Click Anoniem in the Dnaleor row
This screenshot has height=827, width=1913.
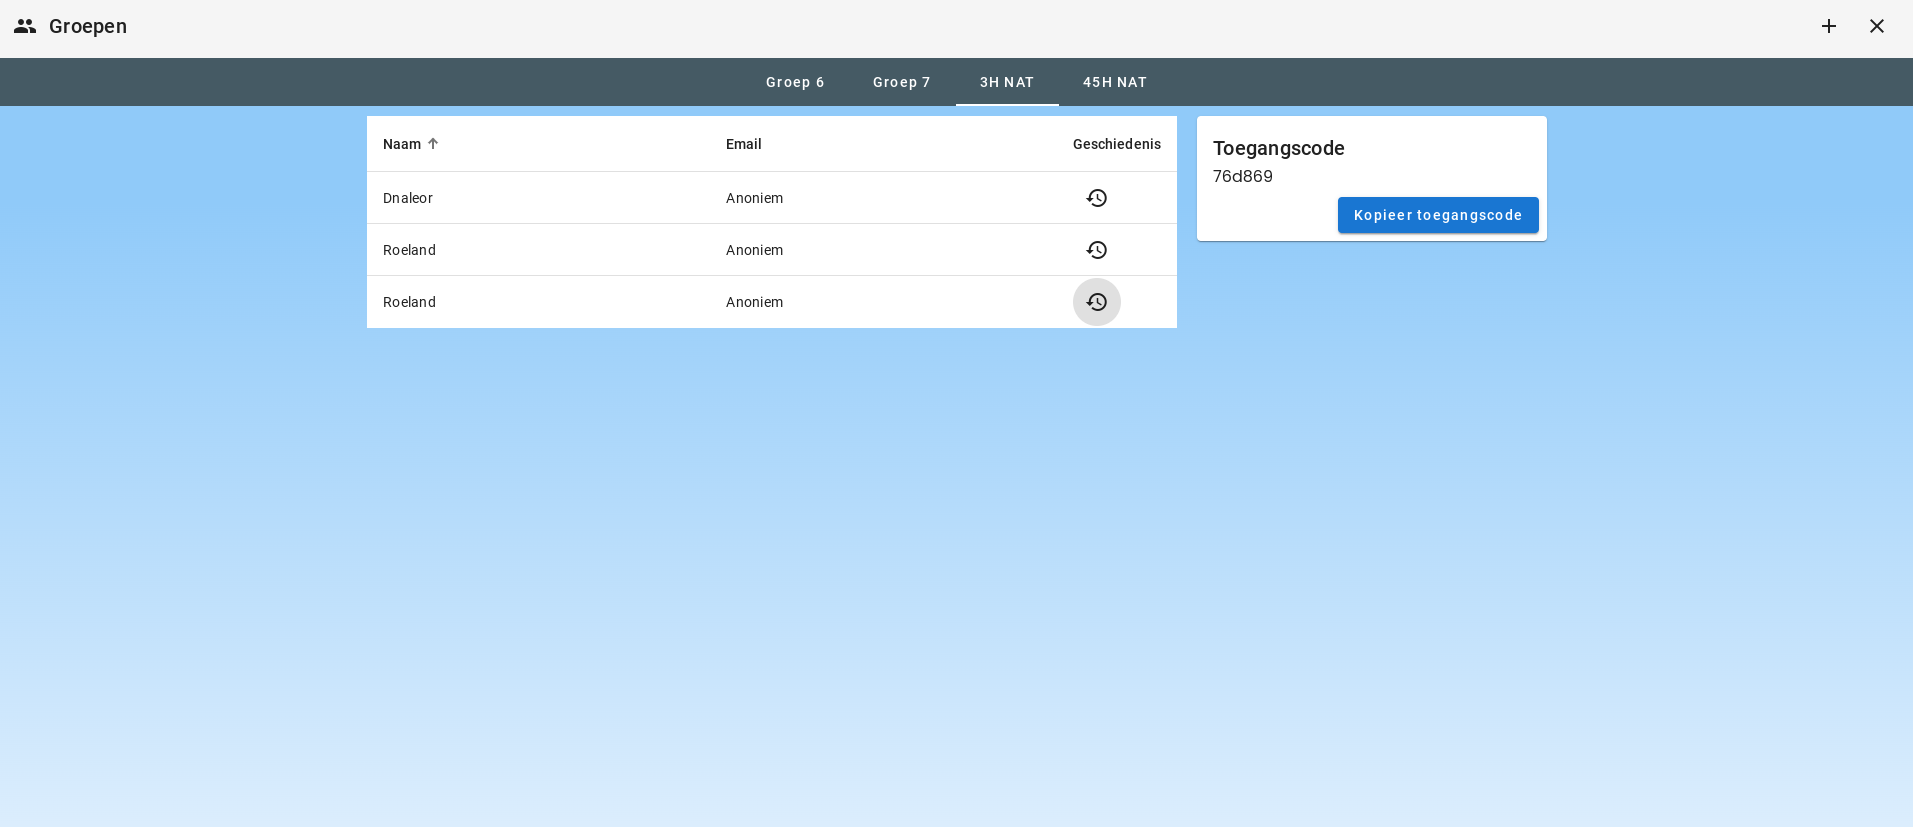(754, 198)
